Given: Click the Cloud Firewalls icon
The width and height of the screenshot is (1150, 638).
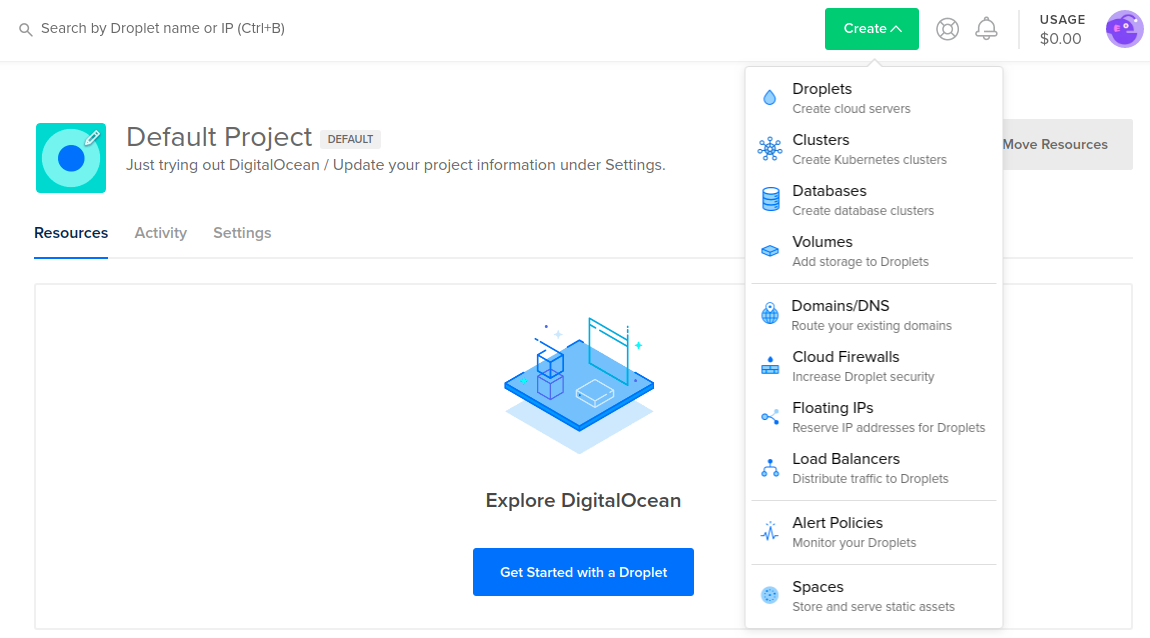Looking at the screenshot, I should (769, 364).
